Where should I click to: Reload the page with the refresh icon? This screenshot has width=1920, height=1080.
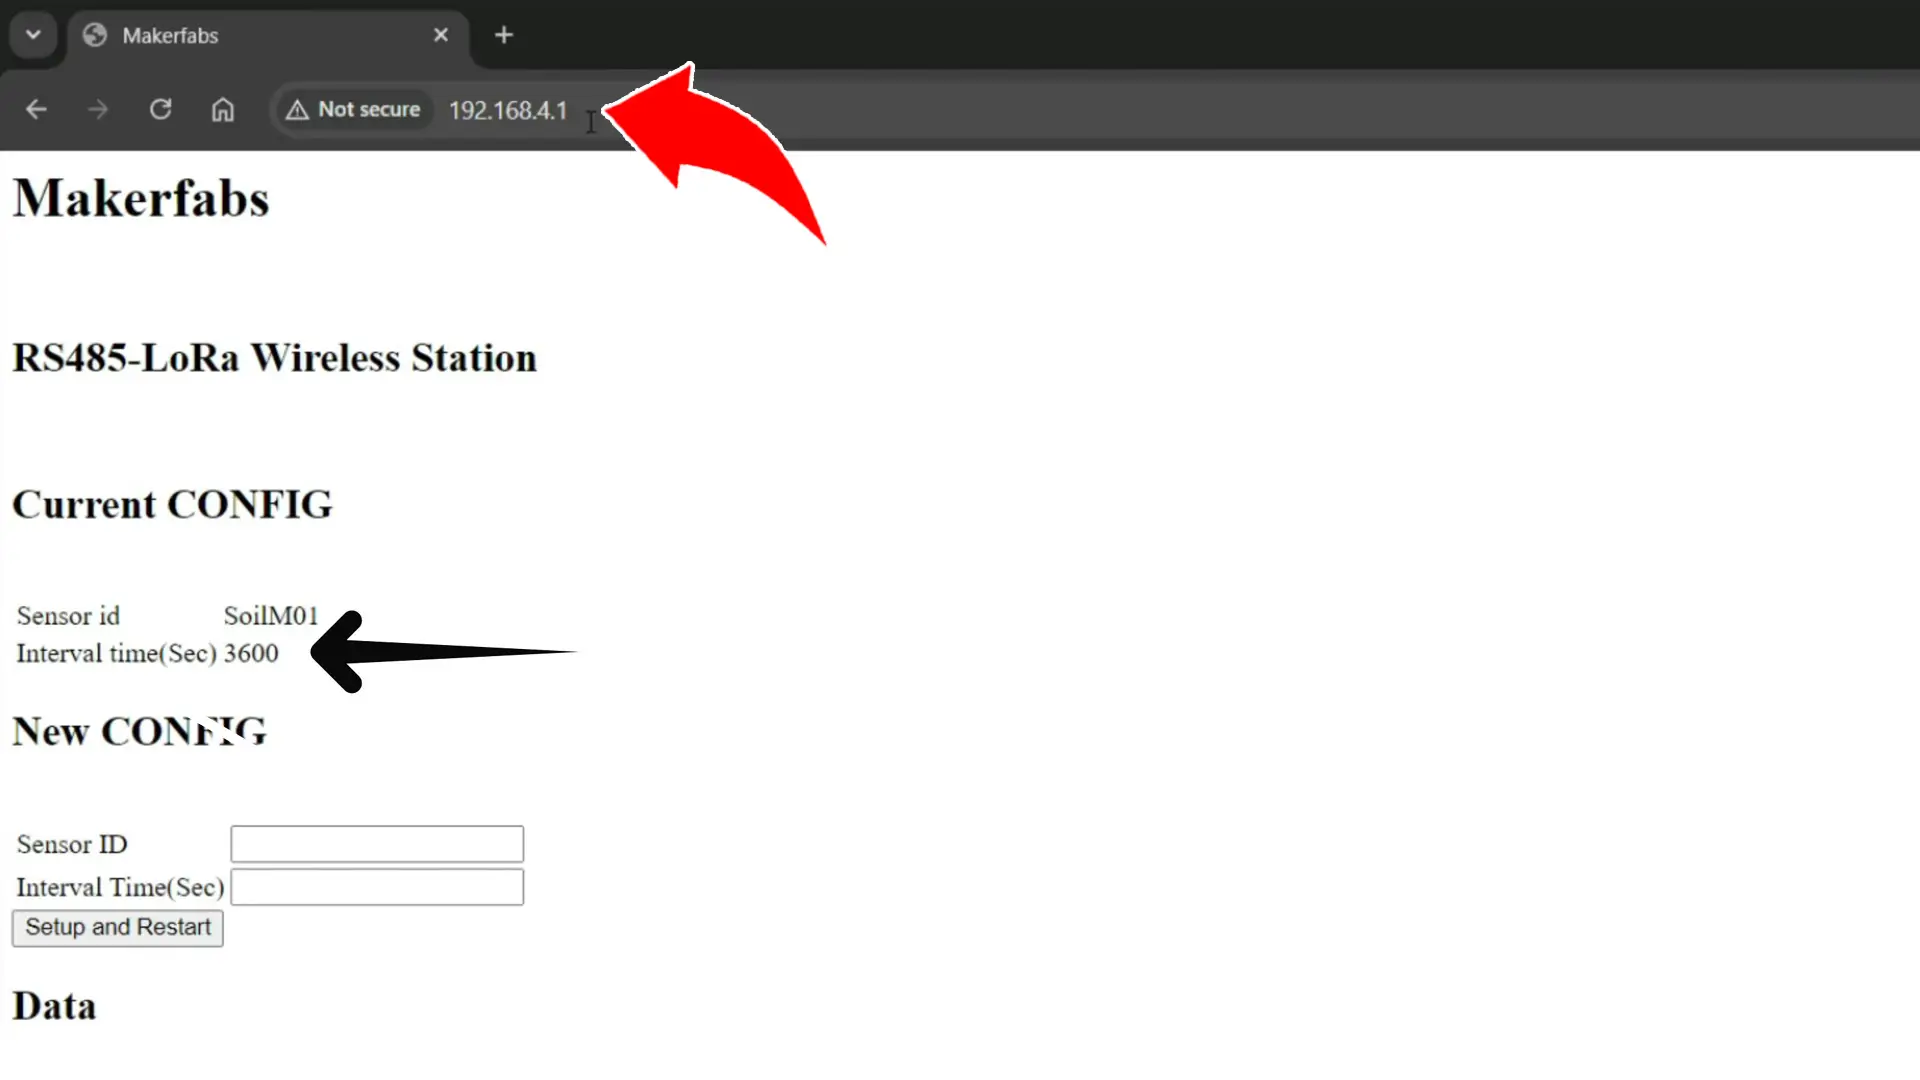(160, 109)
